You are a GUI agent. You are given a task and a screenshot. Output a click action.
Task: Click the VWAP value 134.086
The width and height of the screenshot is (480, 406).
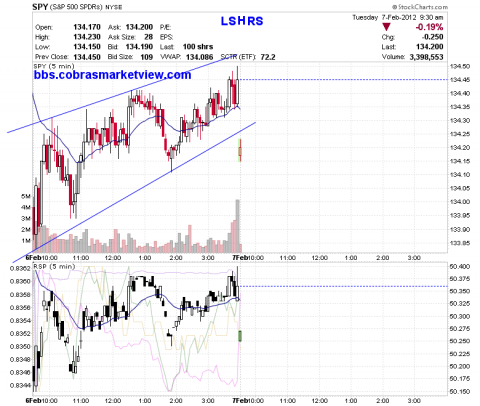click(200, 57)
